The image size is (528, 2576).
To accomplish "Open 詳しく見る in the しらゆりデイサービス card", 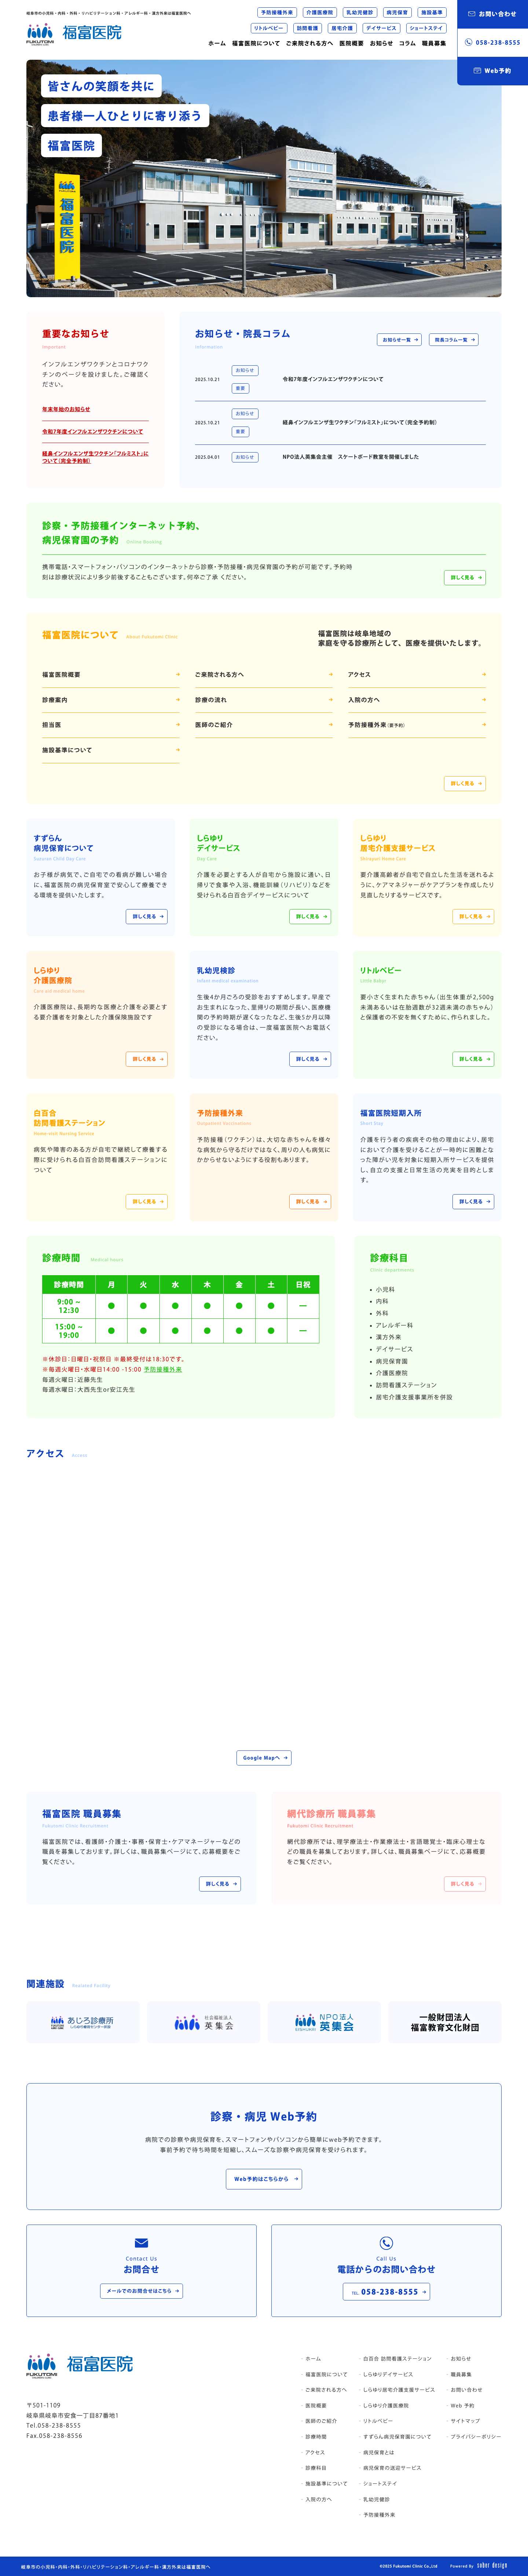I will (x=310, y=916).
